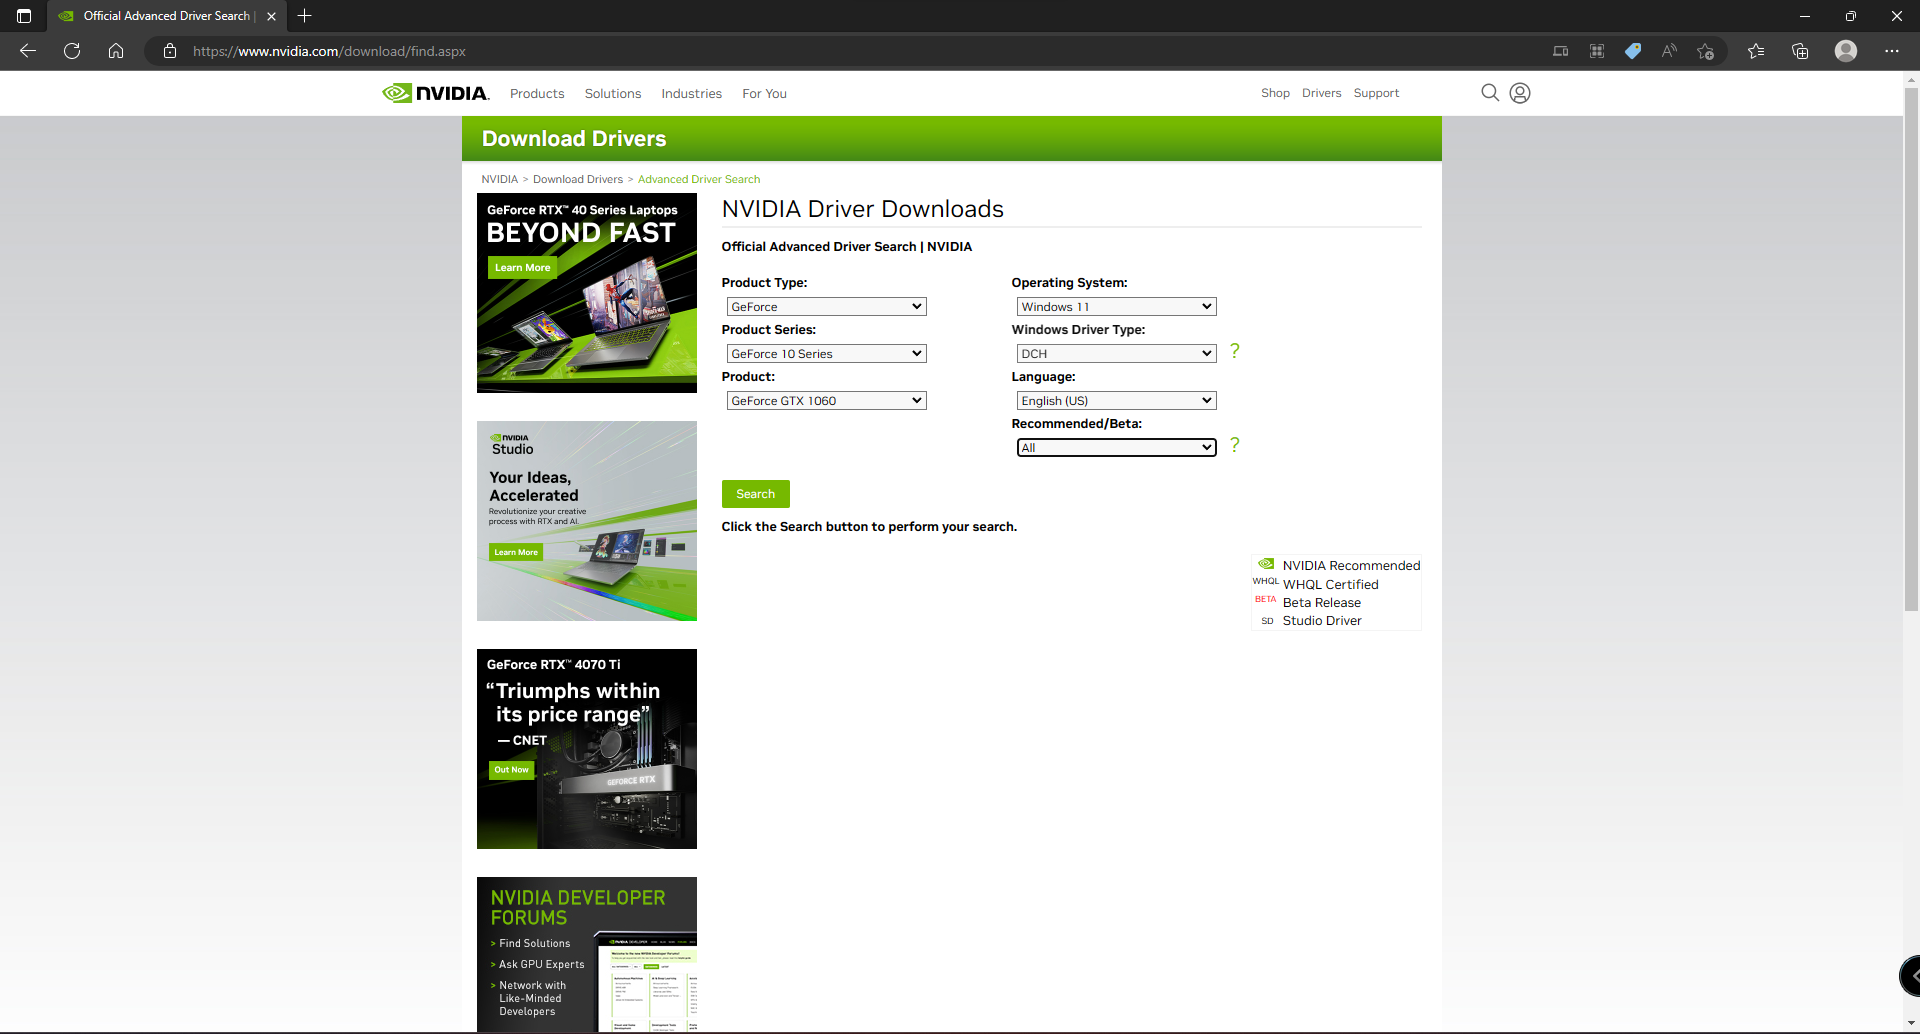
Task: Open the Products menu
Action: pyautogui.click(x=537, y=94)
